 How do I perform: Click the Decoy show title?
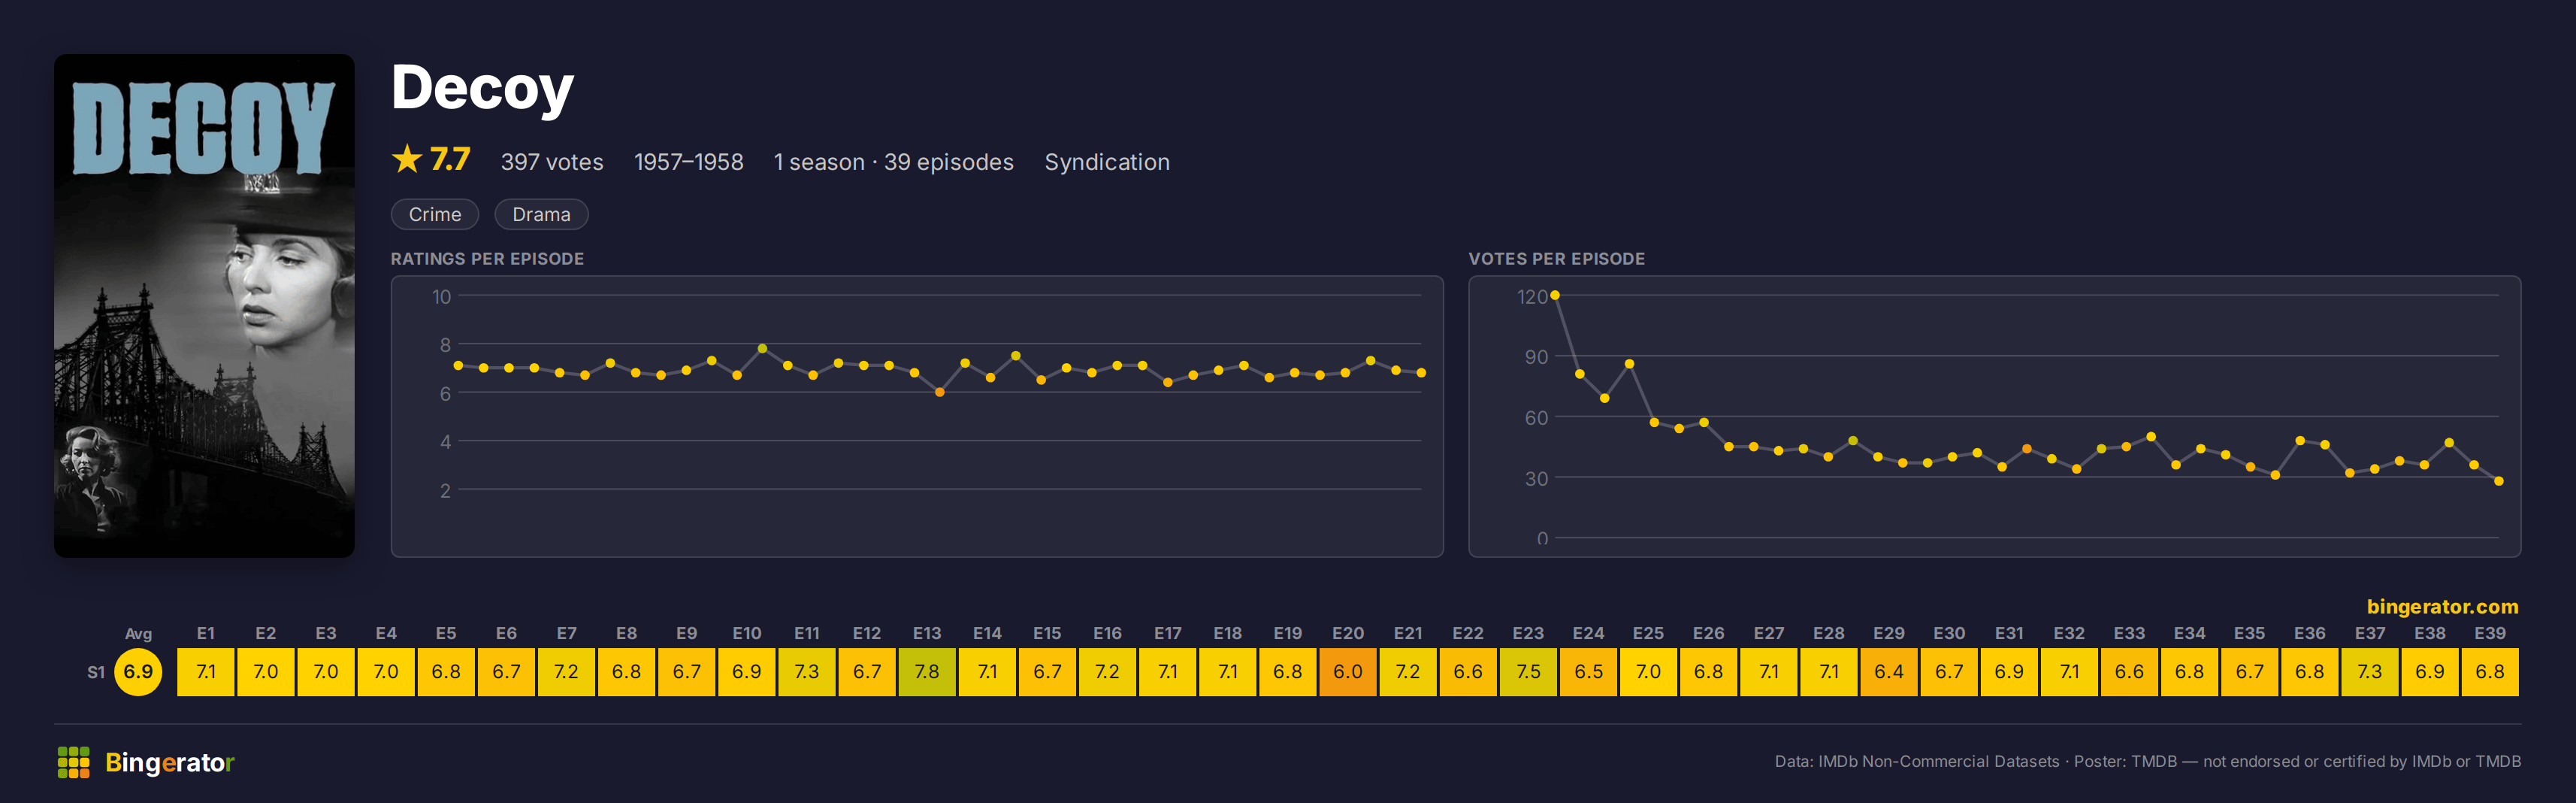tap(482, 88)
